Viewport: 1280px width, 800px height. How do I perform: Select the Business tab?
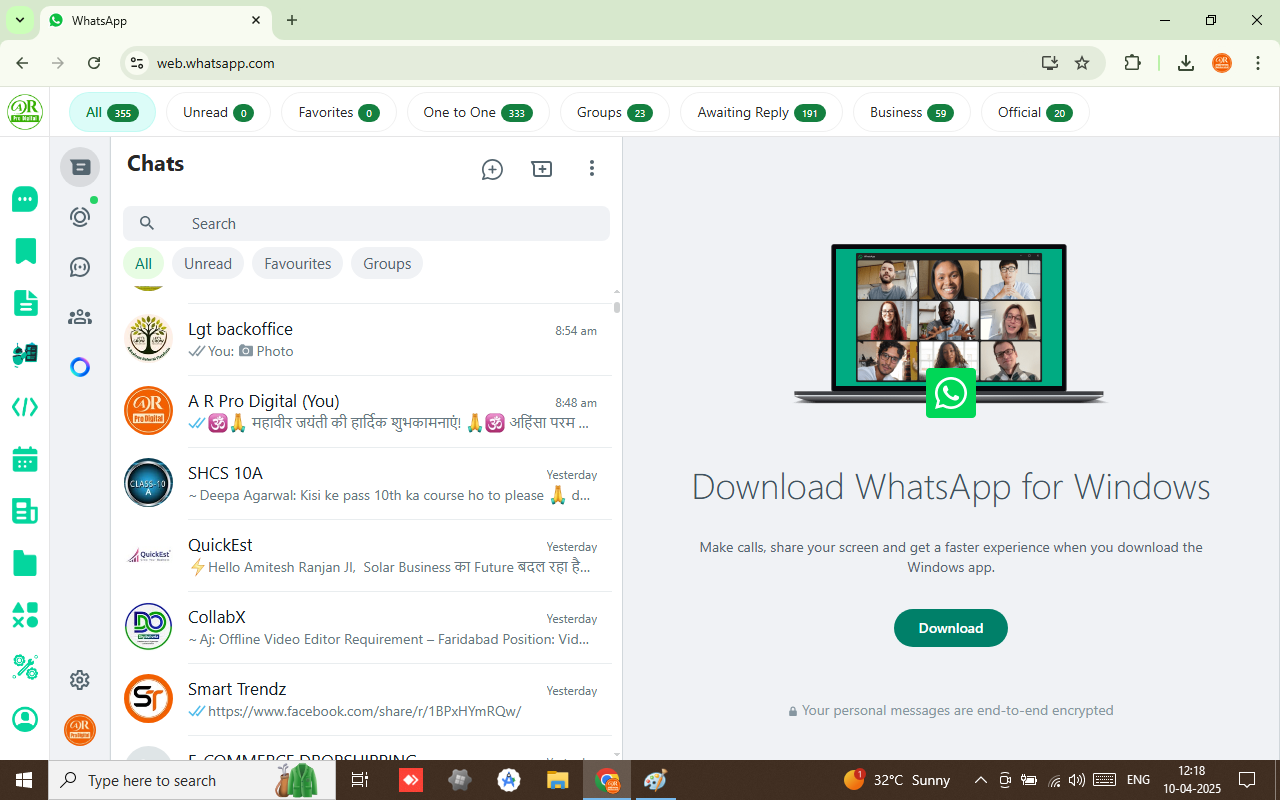tap(911, 113)
